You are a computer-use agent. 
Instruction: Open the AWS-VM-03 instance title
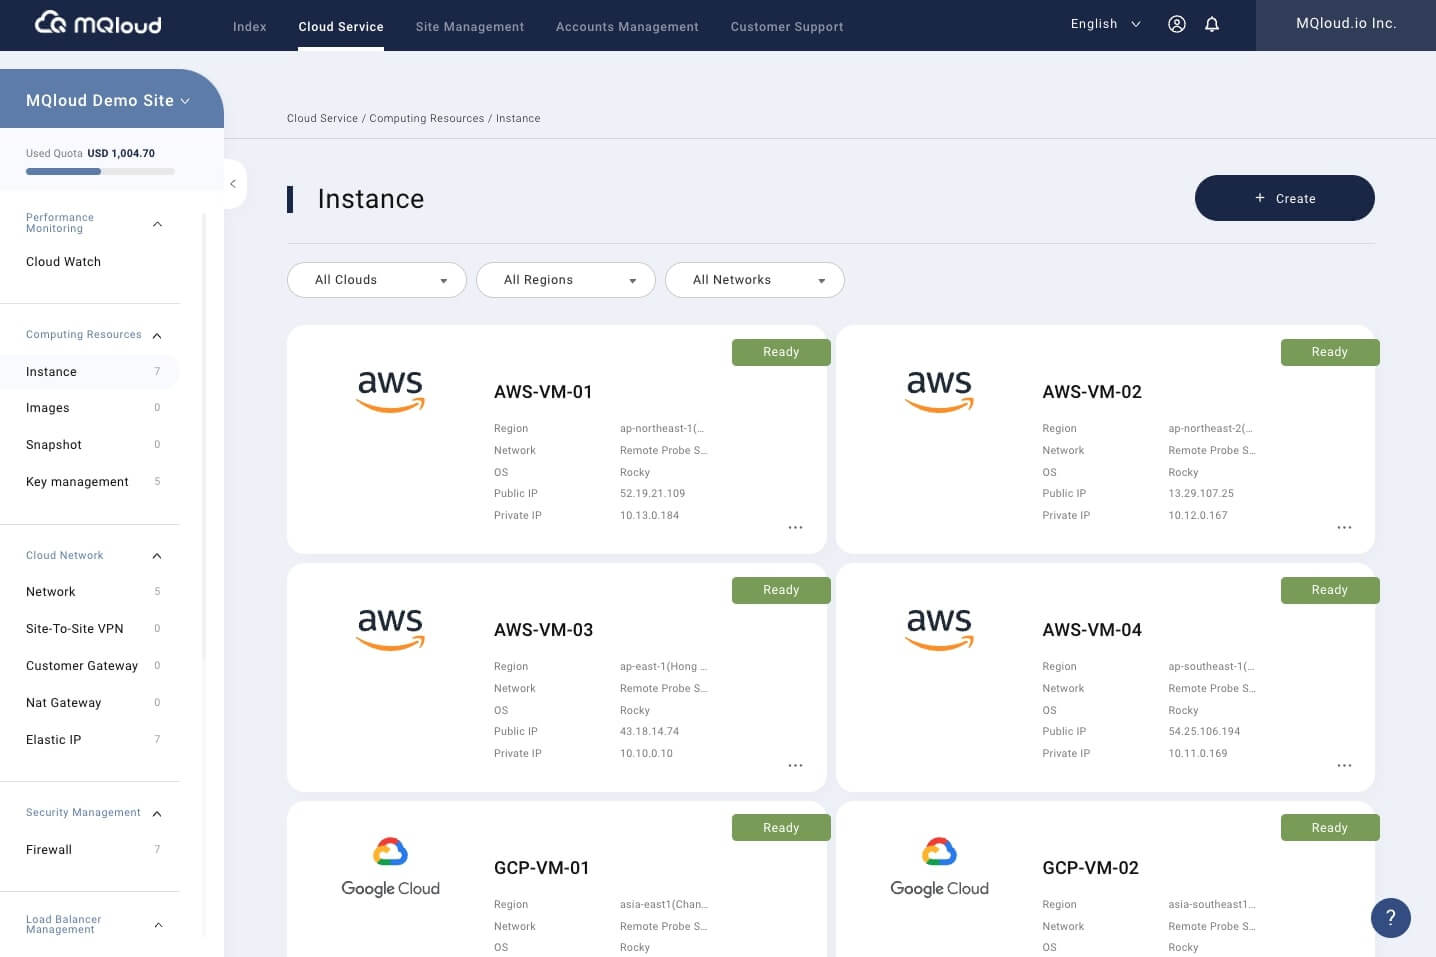coord(543,630)
